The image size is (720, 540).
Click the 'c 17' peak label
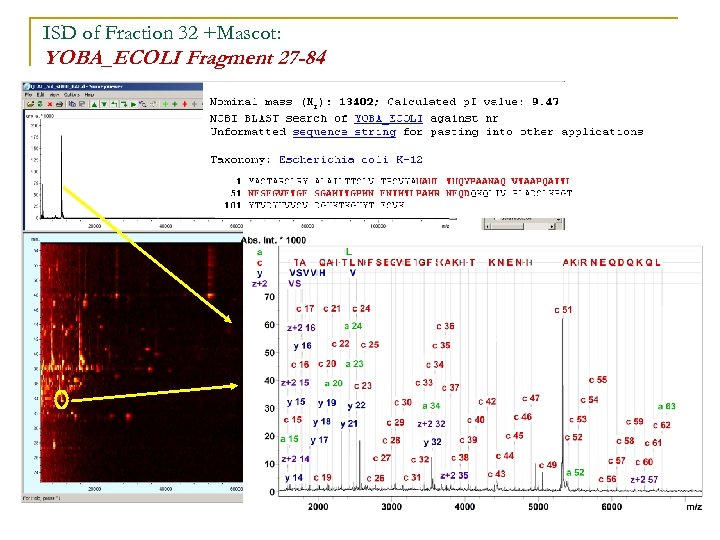pos(305,309)
